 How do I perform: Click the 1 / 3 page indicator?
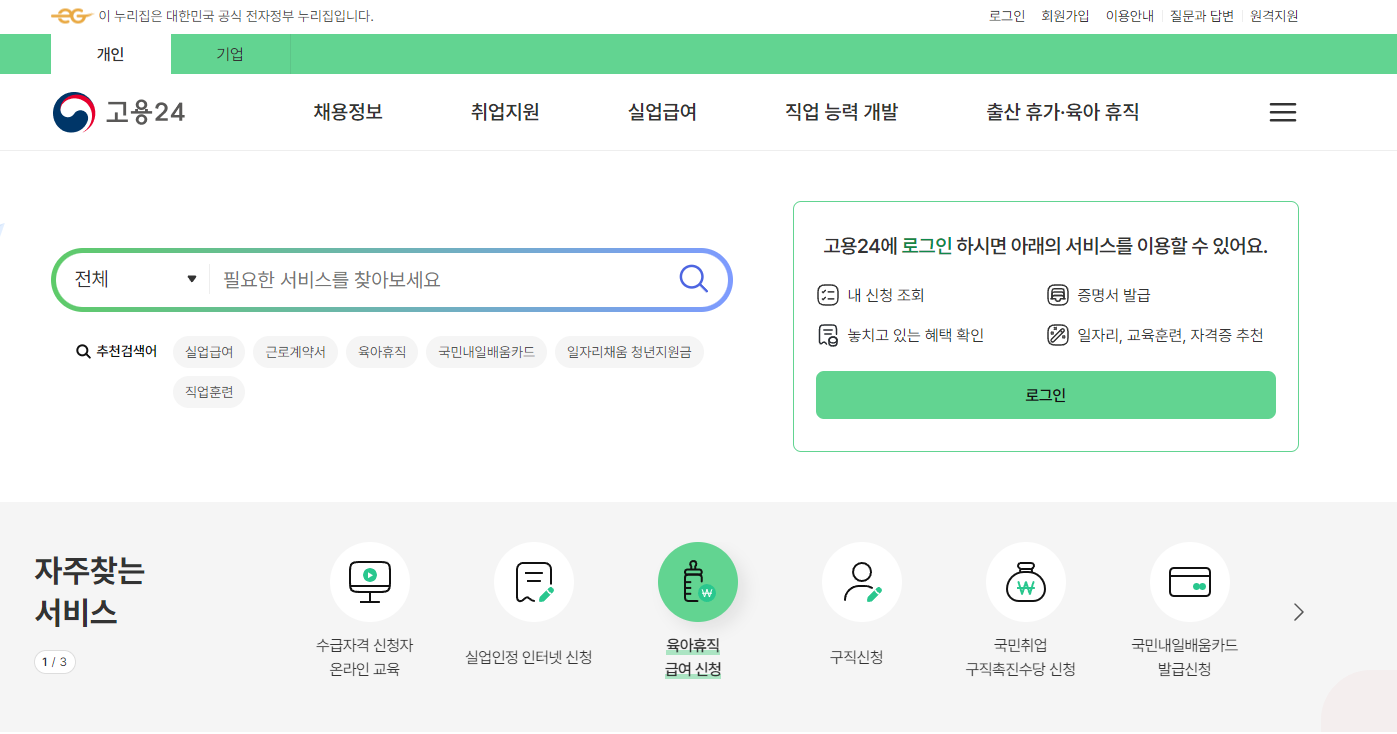tap(55, 662)
